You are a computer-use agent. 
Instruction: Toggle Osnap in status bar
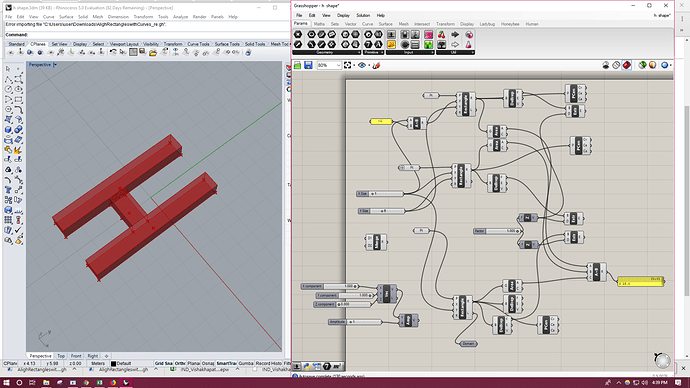(x=208, y=363)
